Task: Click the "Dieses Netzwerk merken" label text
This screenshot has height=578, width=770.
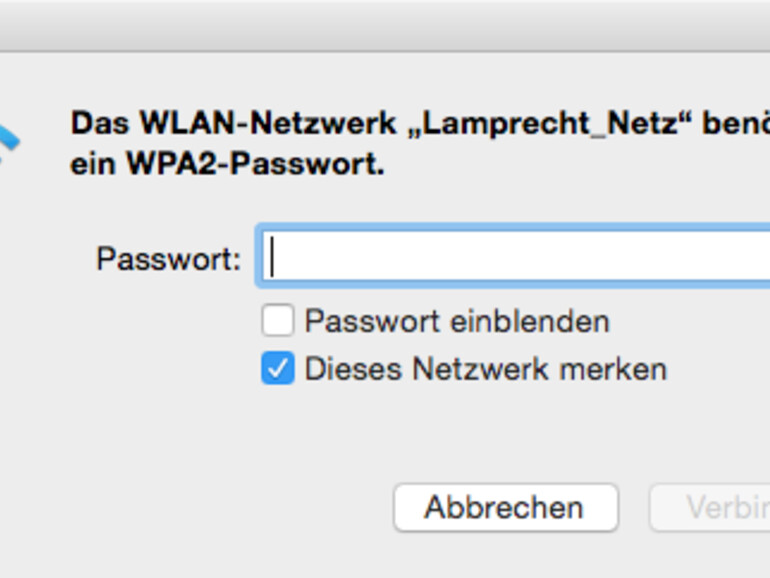Action: pos(485,369)
